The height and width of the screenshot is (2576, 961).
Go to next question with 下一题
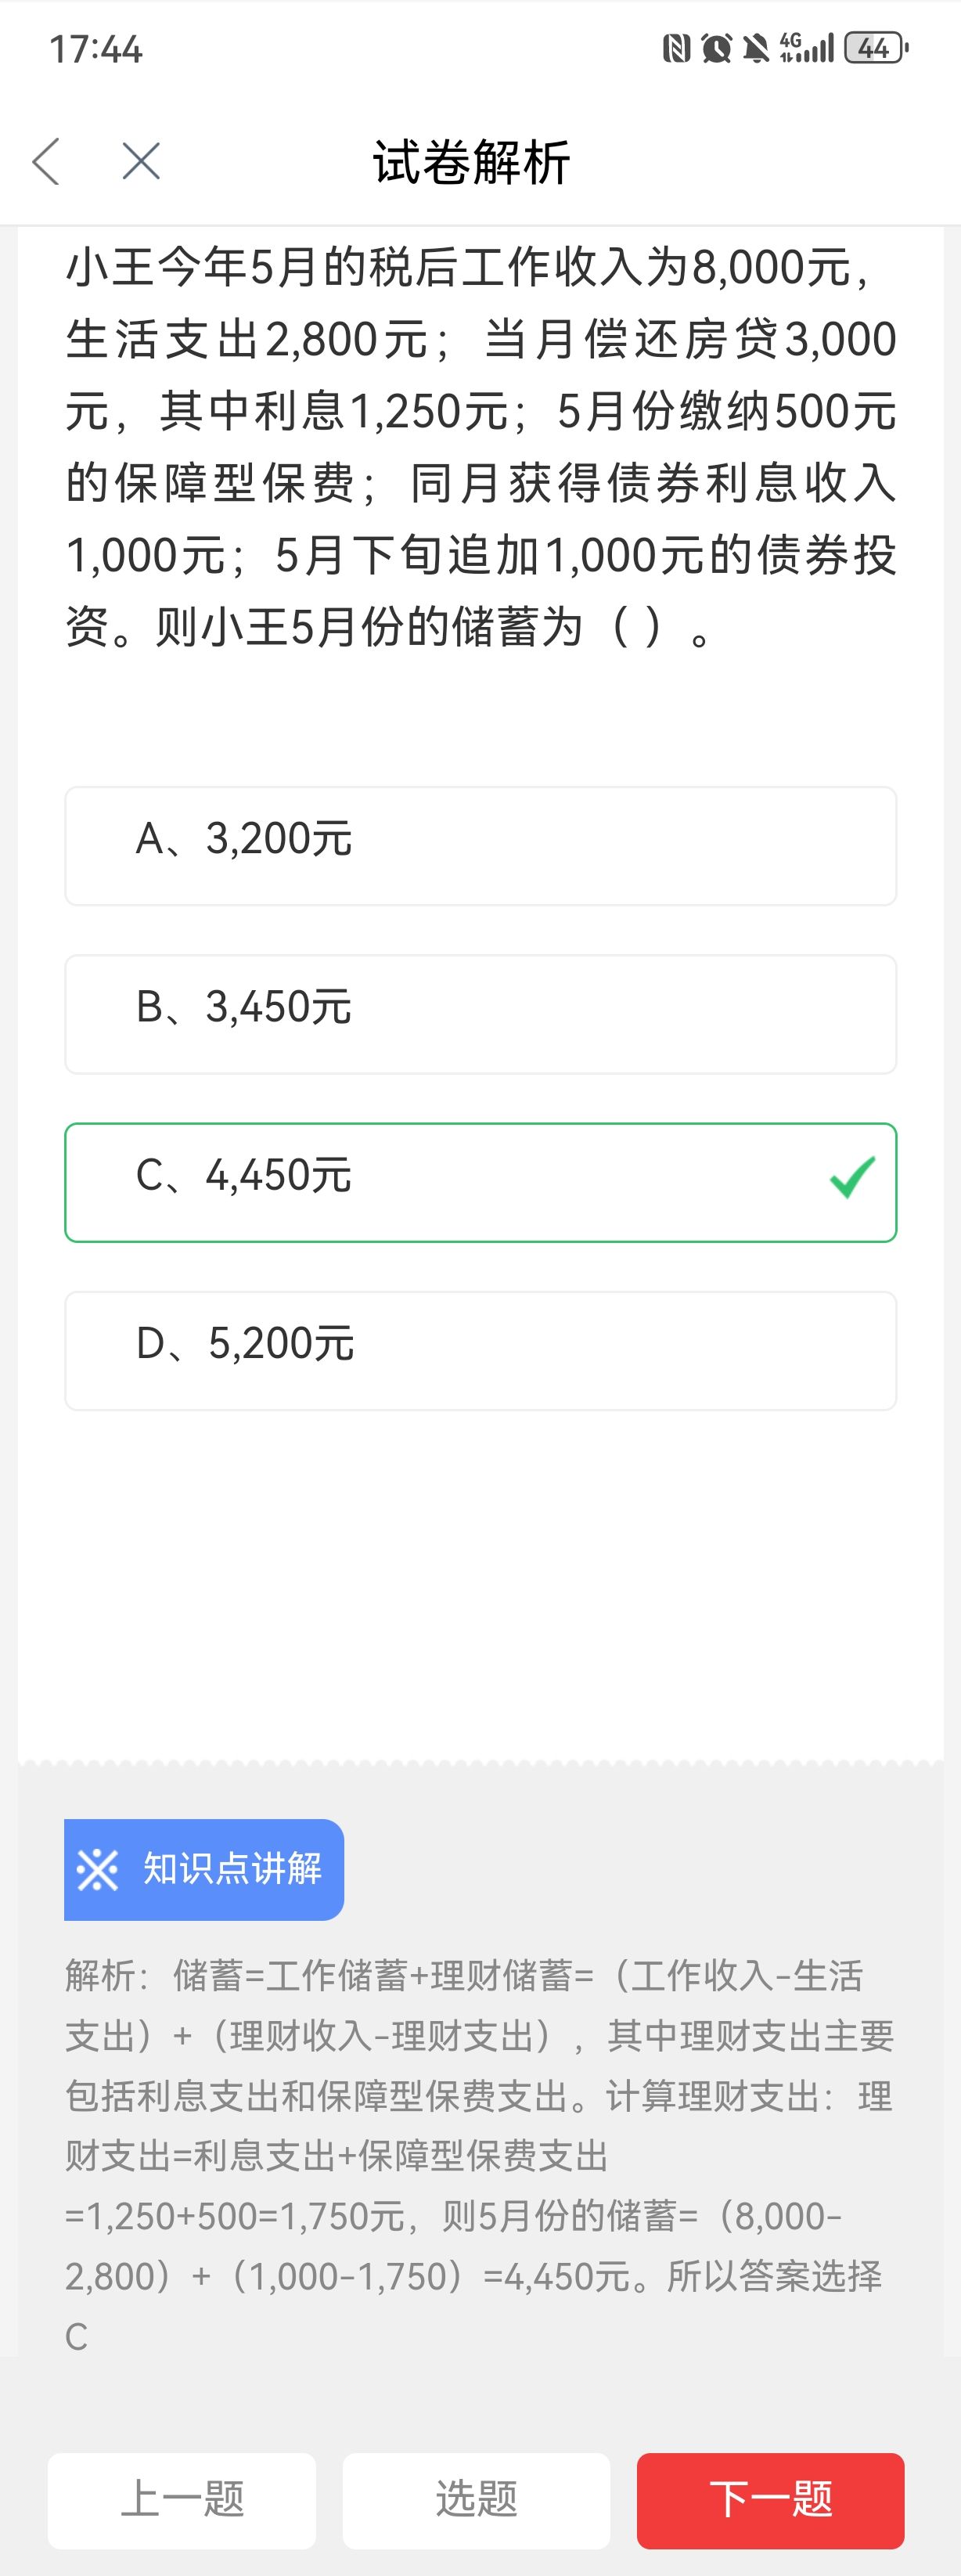(x=770, y=2499)
